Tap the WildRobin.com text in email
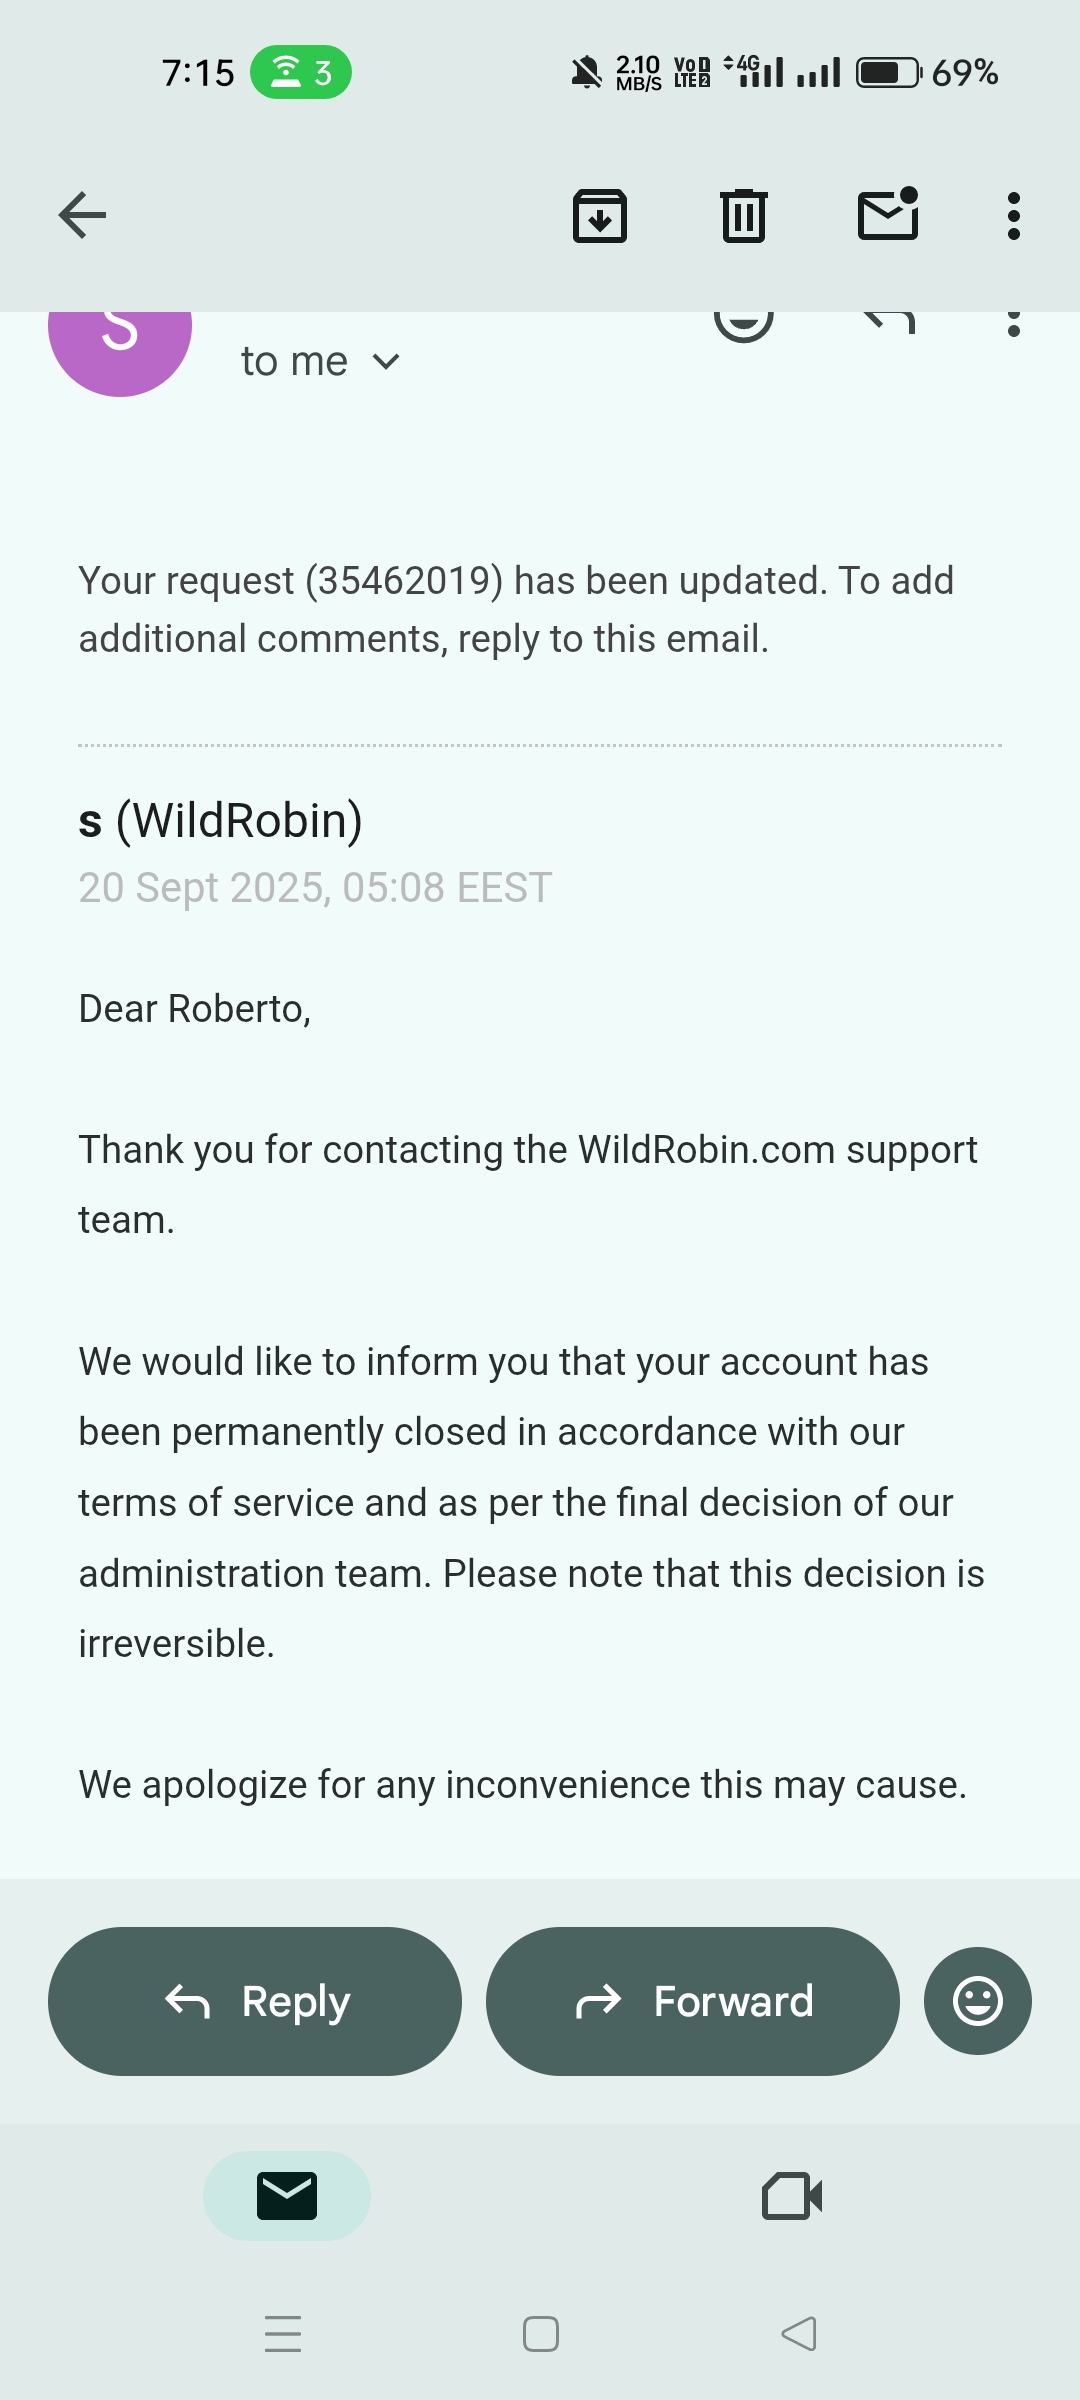 (706, 1150)
